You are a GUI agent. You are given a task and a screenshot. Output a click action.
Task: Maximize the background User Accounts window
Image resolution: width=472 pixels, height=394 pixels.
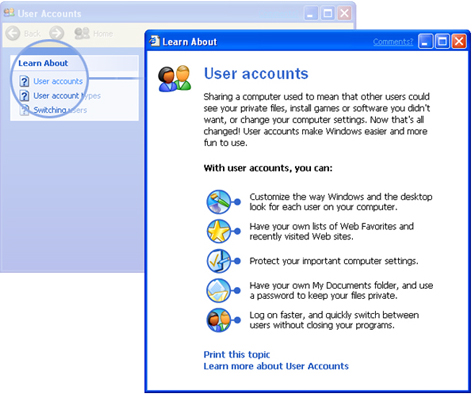pos(328,14)
